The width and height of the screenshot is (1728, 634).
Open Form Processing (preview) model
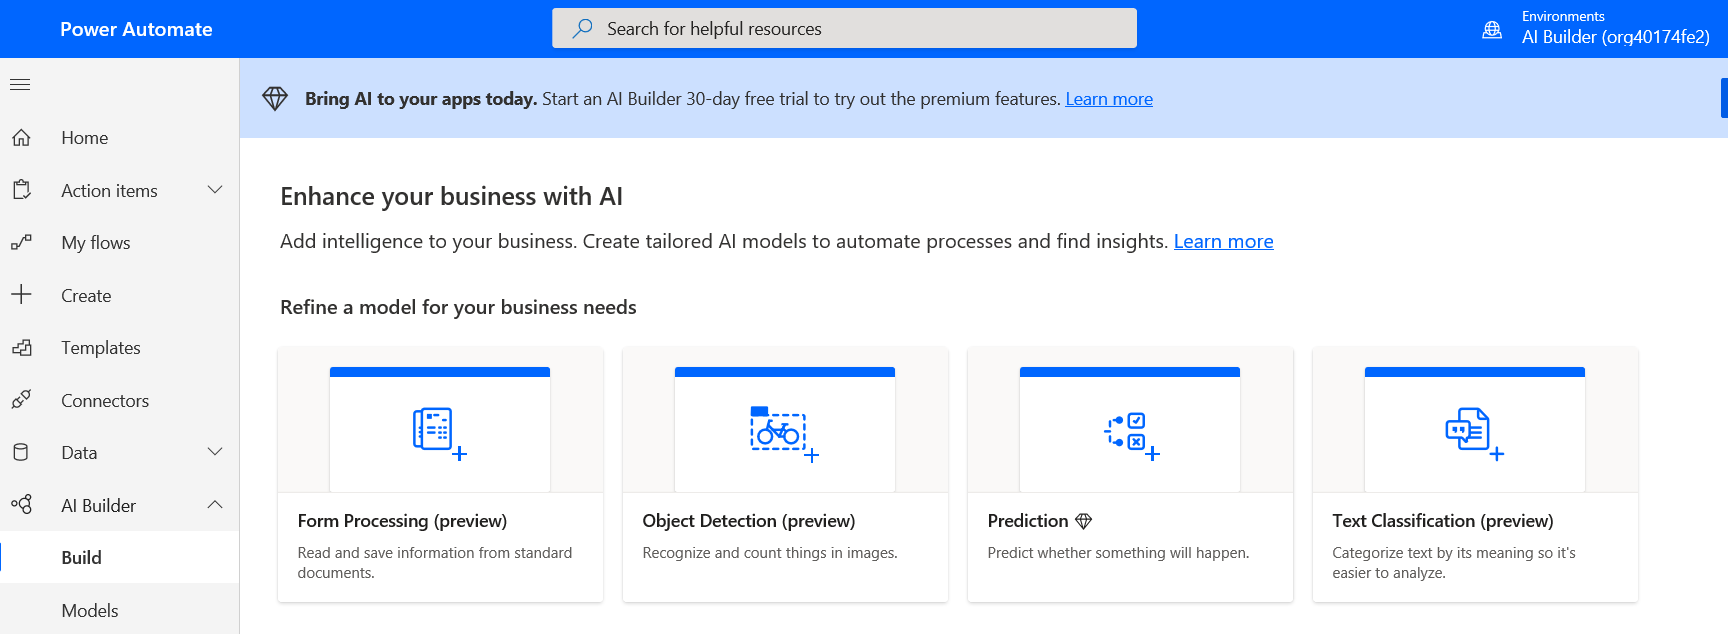click(x=402, y=521)
